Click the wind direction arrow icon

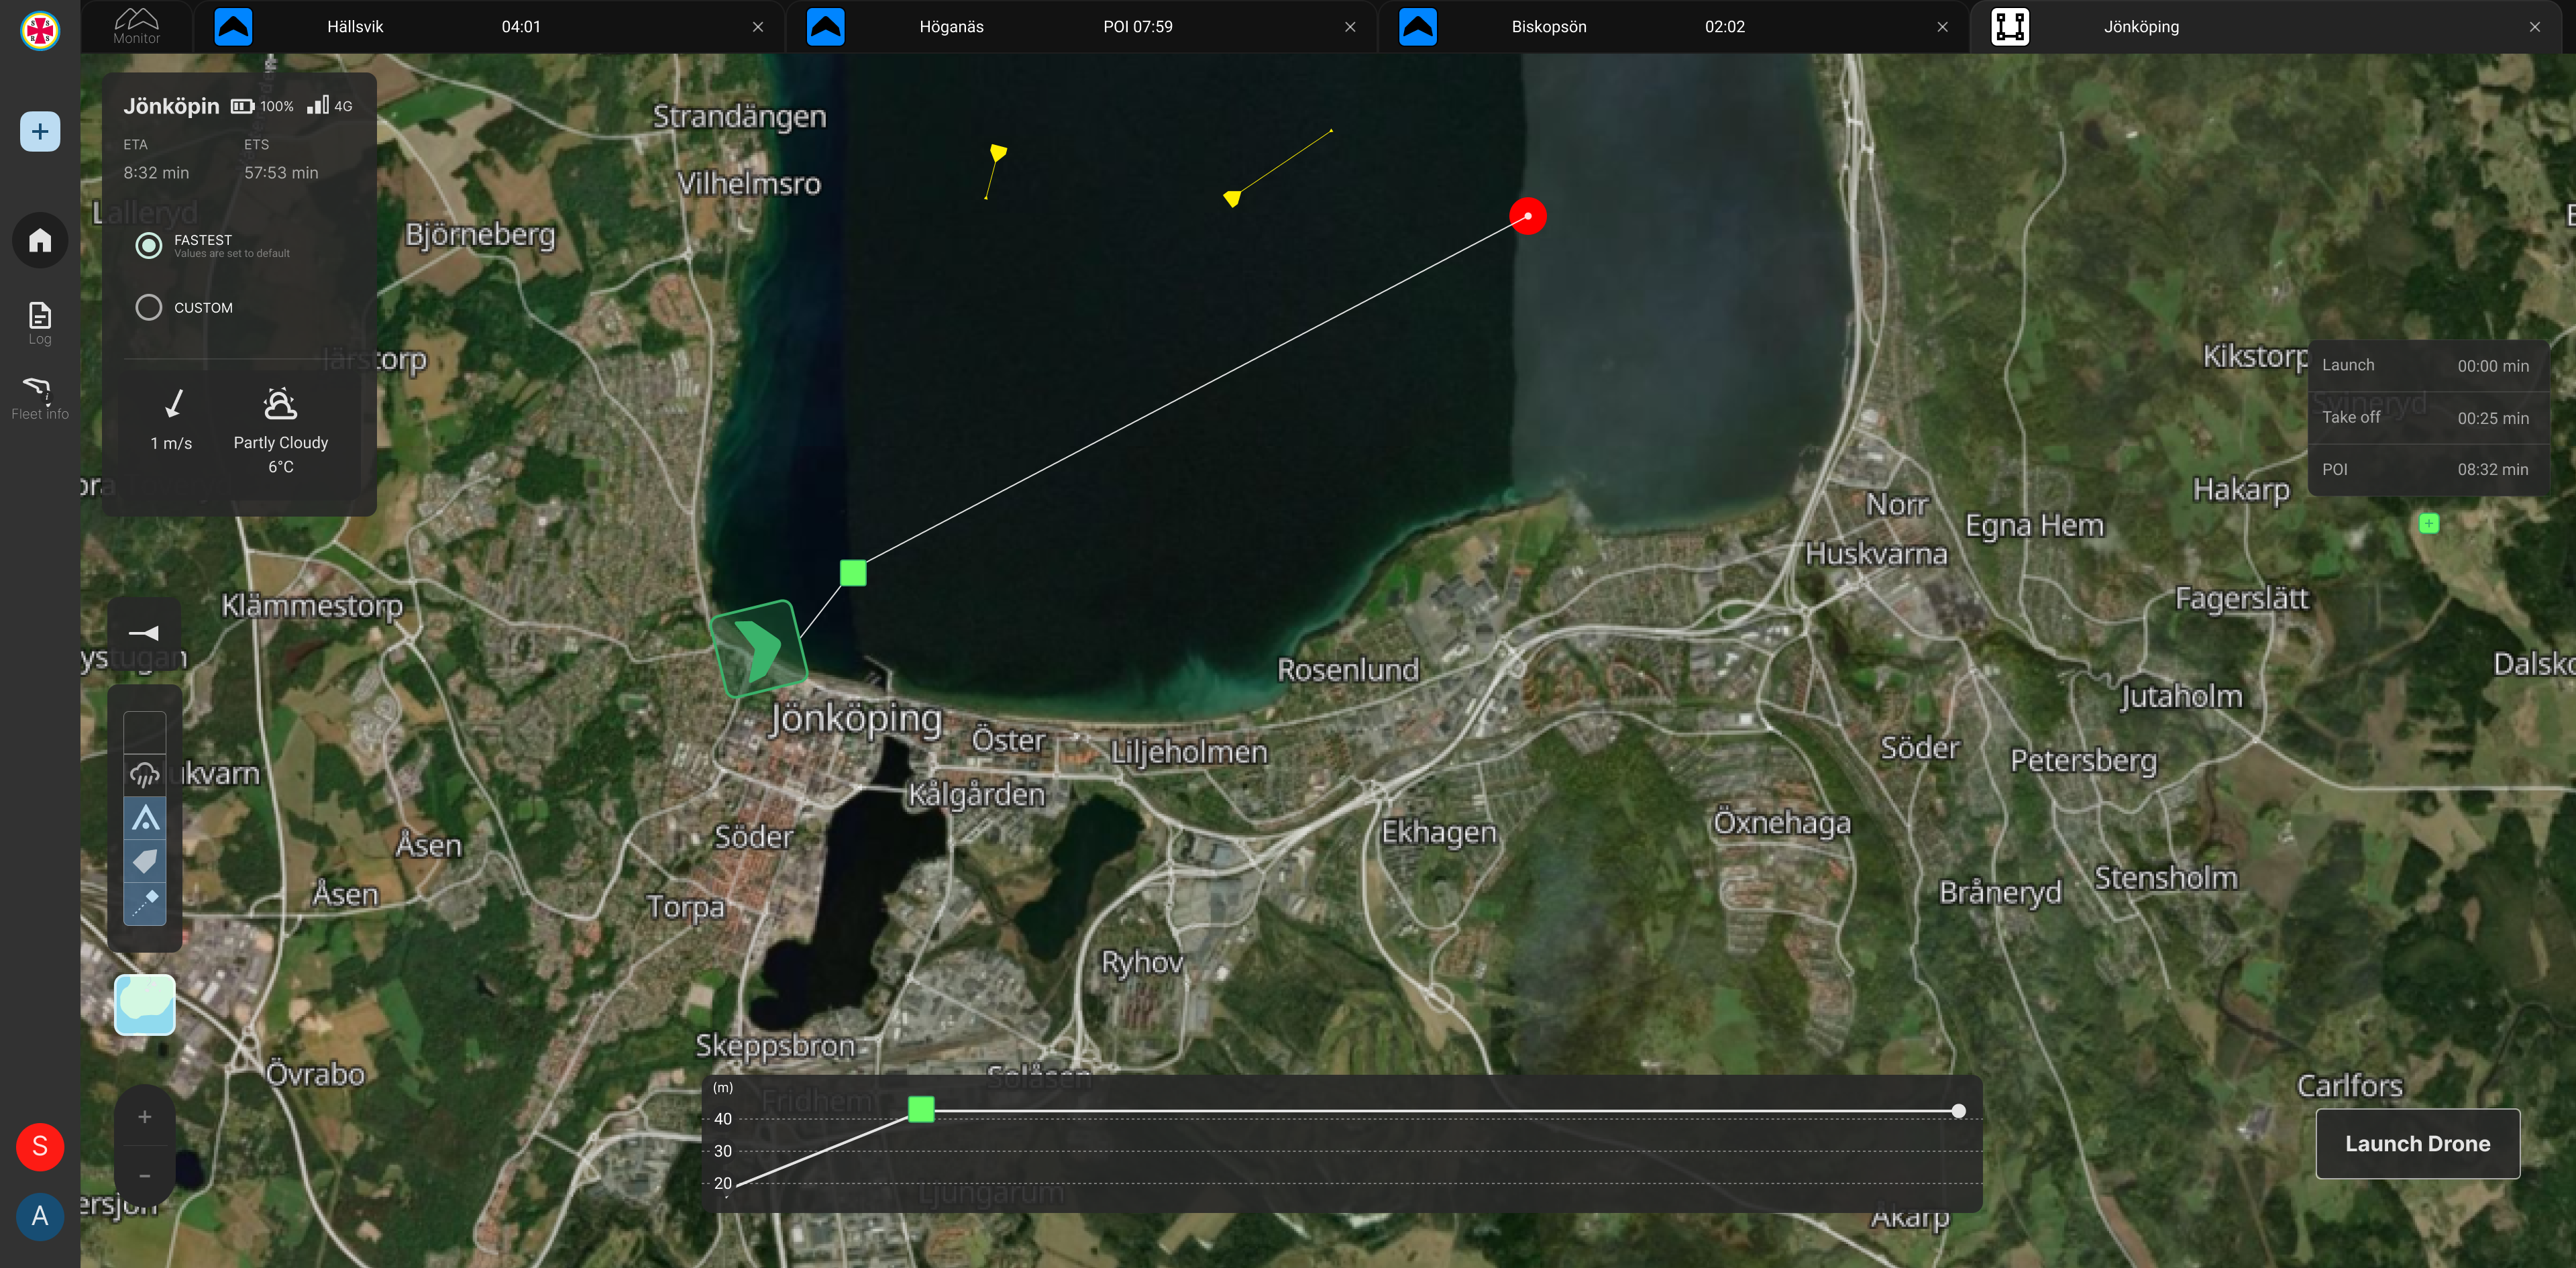[x=174, y=403]
